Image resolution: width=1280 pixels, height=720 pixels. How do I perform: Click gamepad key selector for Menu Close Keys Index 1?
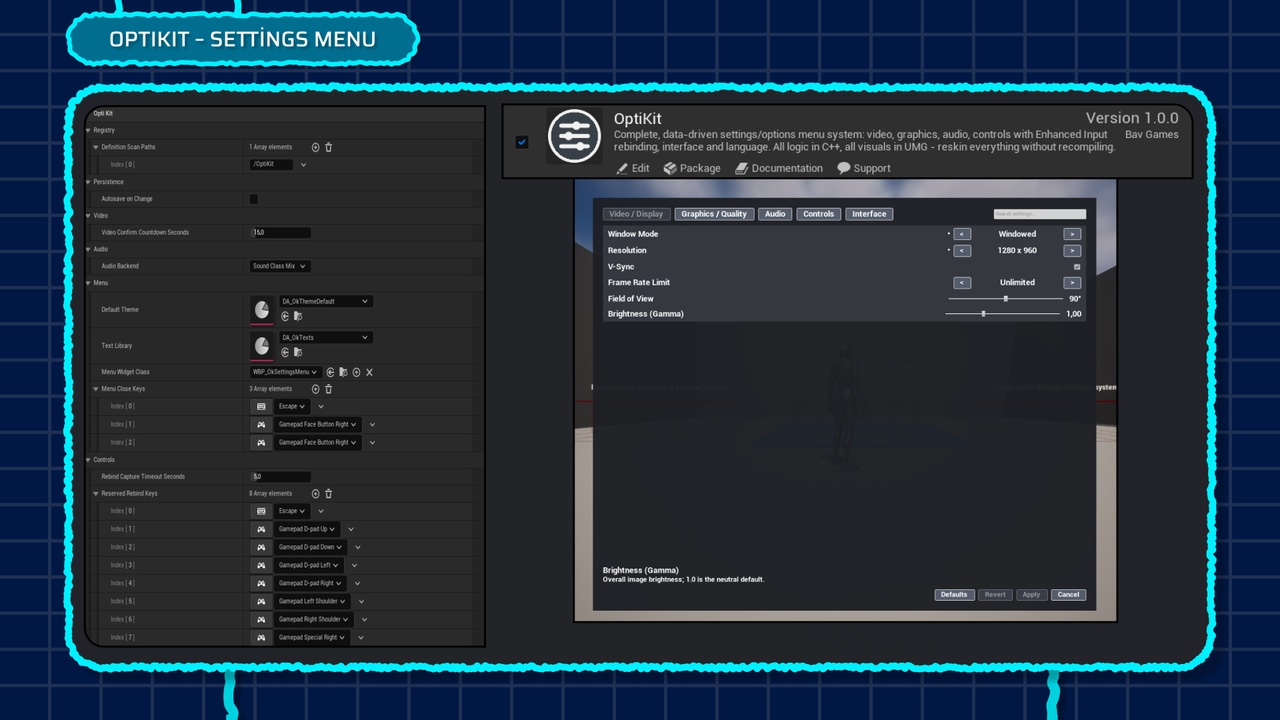(x=261, y=425)
